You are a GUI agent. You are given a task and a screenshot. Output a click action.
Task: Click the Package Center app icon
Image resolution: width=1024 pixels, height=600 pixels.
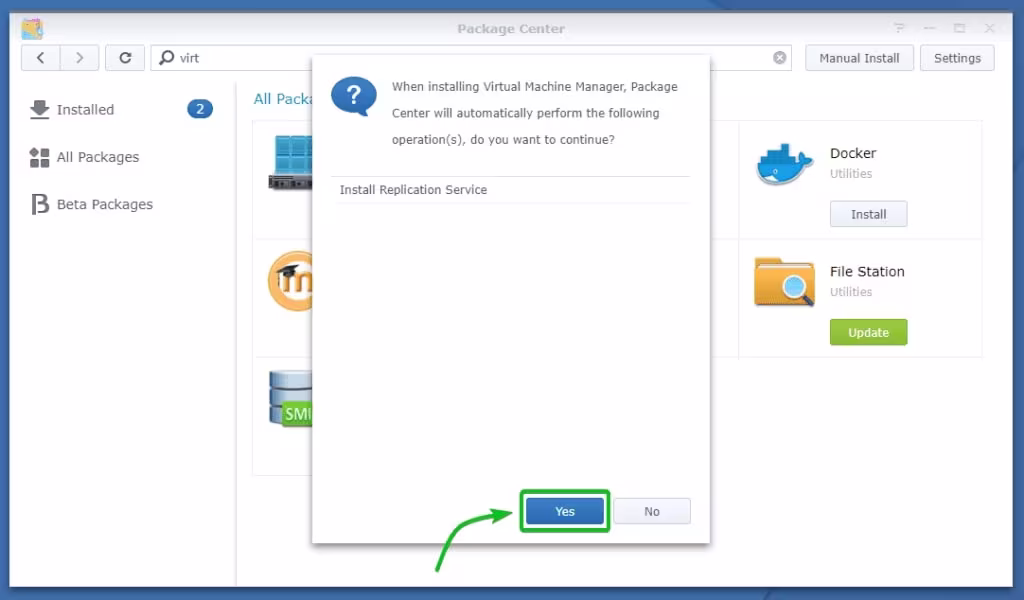pos(32,29)
